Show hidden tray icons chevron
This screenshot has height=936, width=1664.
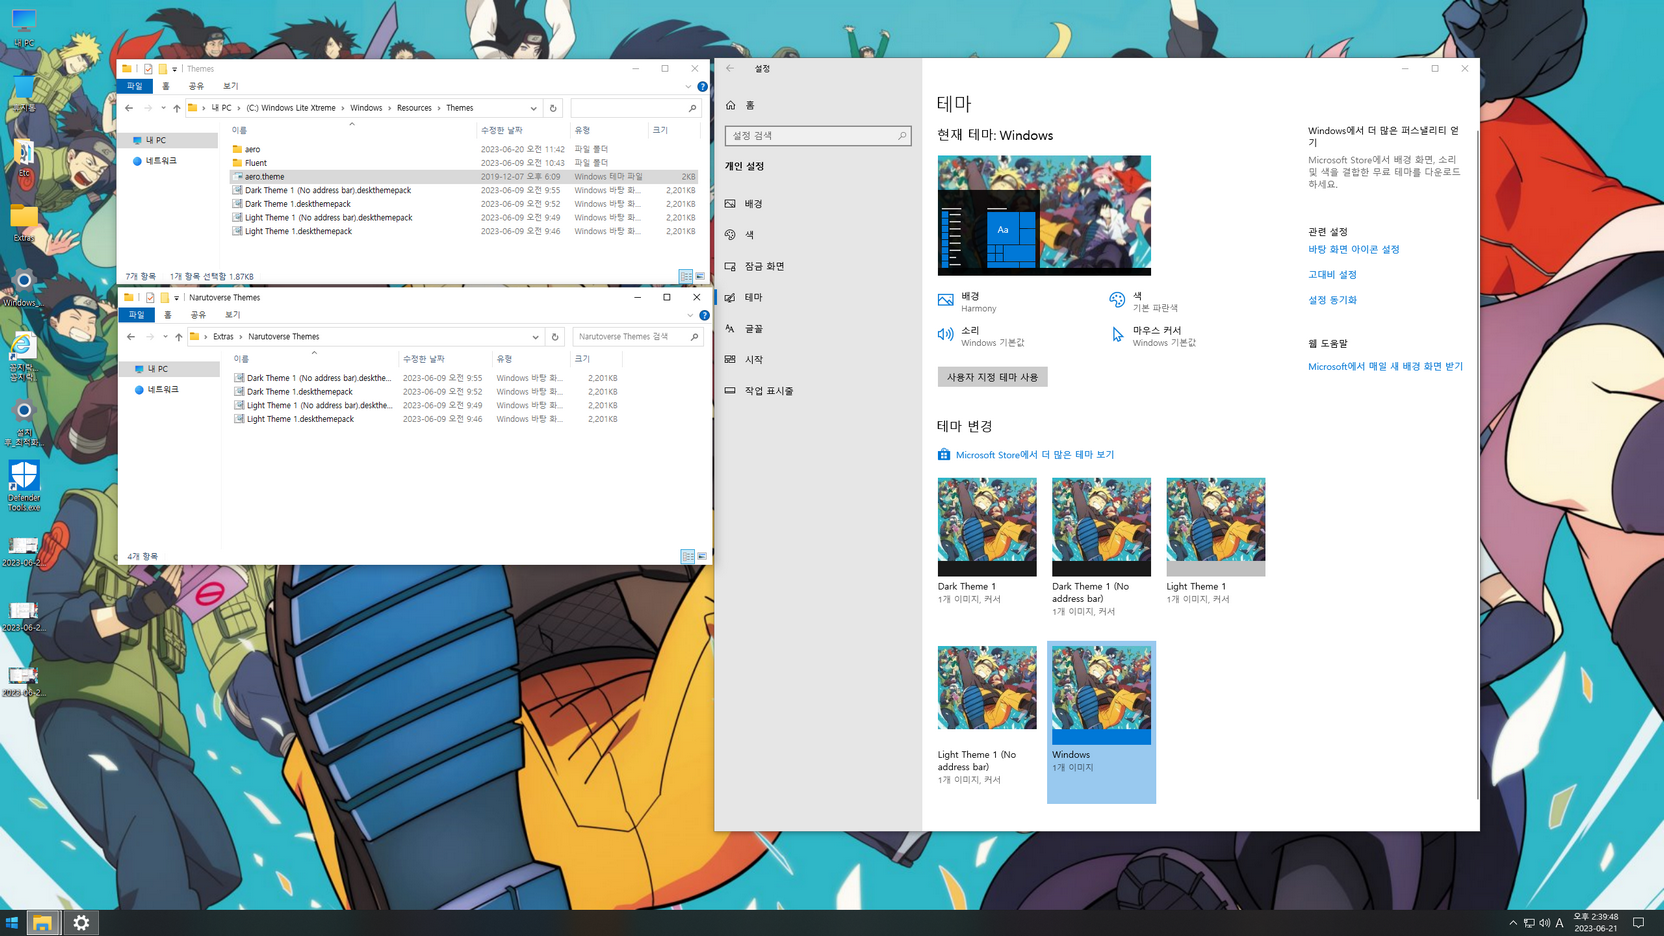(1513, 923)
